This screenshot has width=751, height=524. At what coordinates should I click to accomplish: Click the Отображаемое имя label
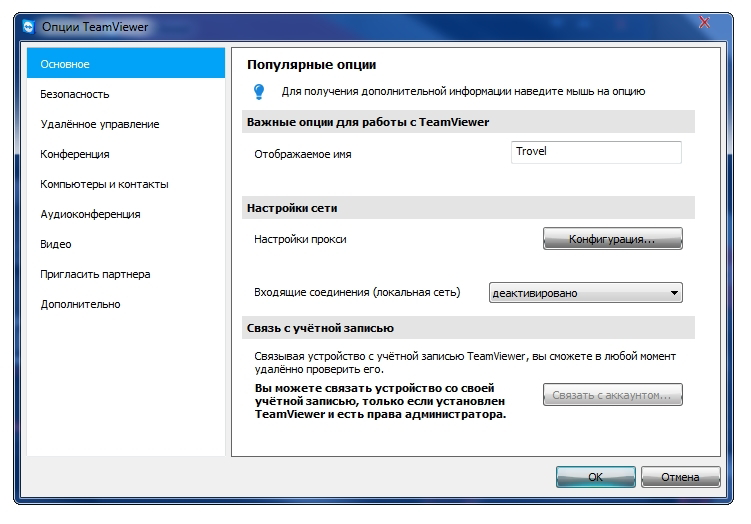tap(303, 154)
